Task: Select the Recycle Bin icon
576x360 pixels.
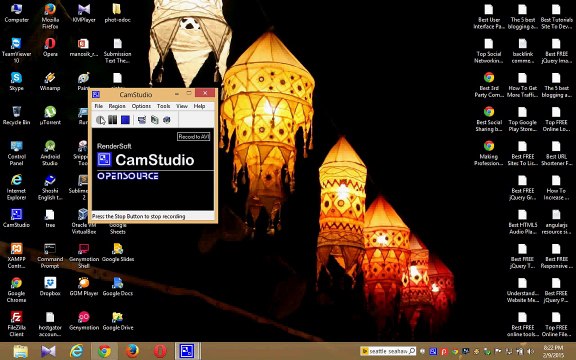Action: pos(17,116)
